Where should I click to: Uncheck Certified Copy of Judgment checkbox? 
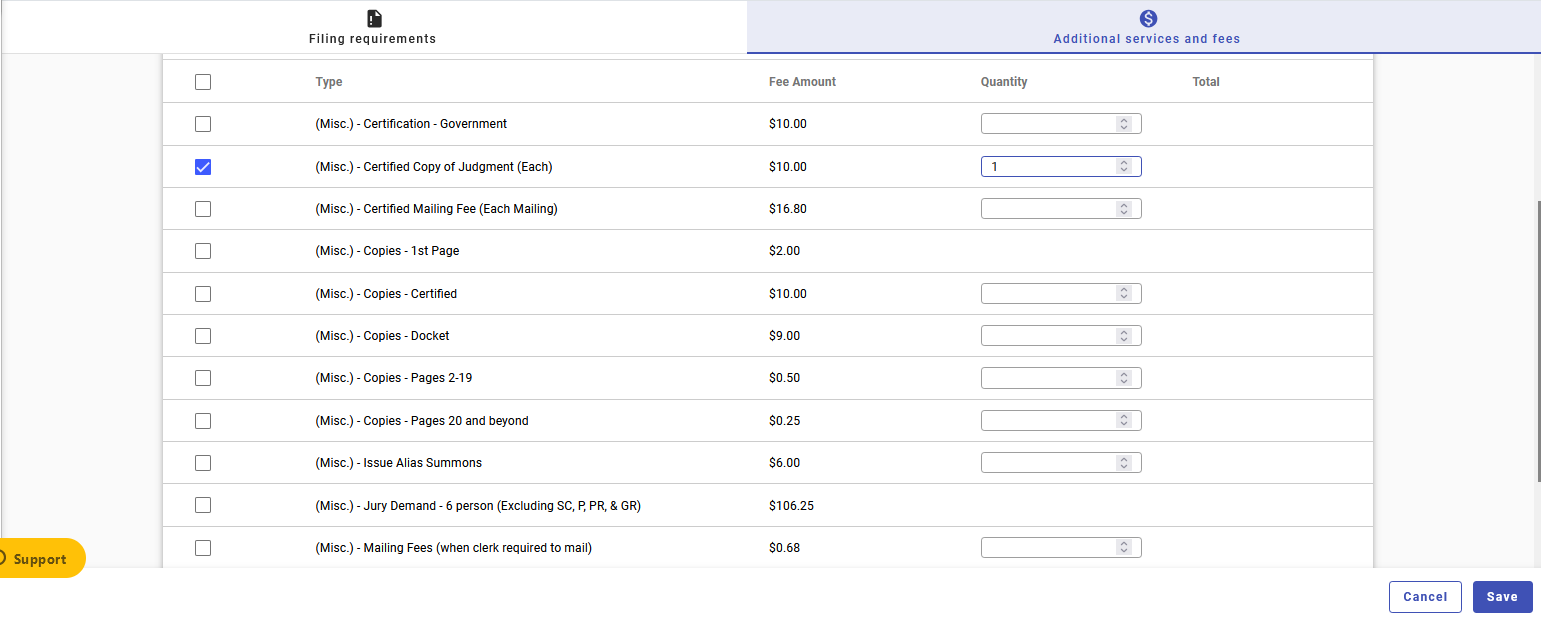click(203, 167)
